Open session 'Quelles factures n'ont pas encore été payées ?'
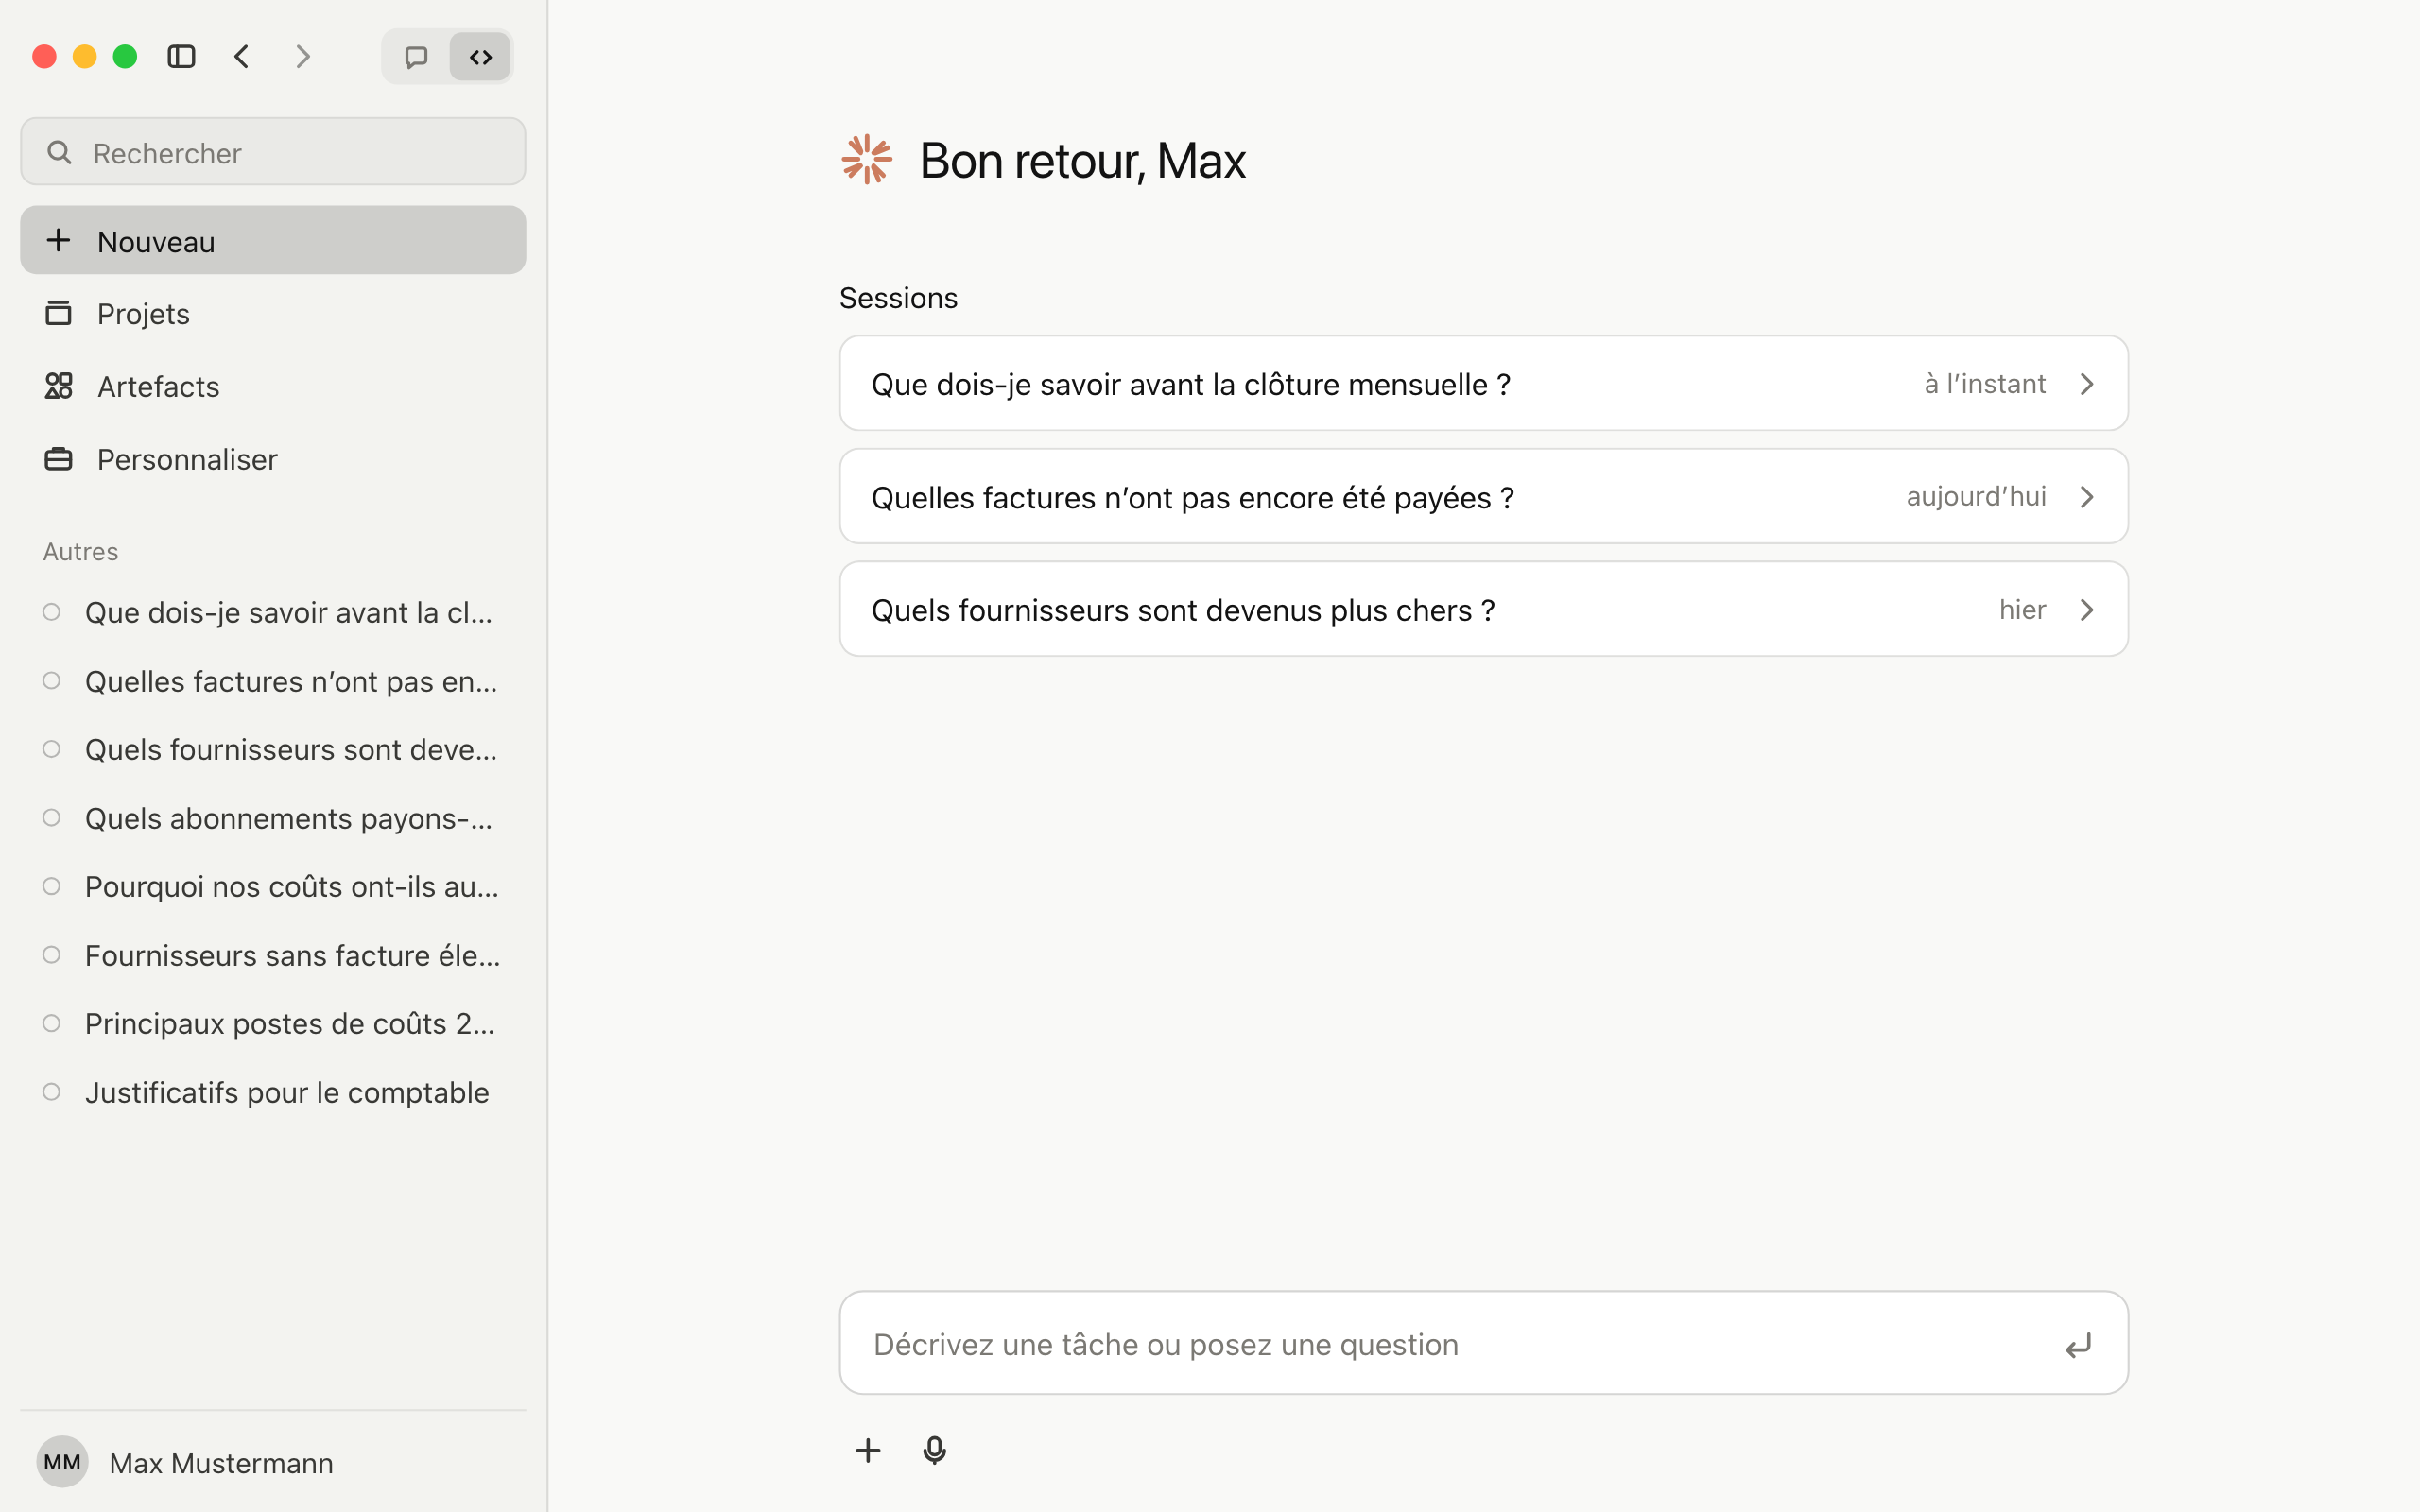 tap(1483, 497)
